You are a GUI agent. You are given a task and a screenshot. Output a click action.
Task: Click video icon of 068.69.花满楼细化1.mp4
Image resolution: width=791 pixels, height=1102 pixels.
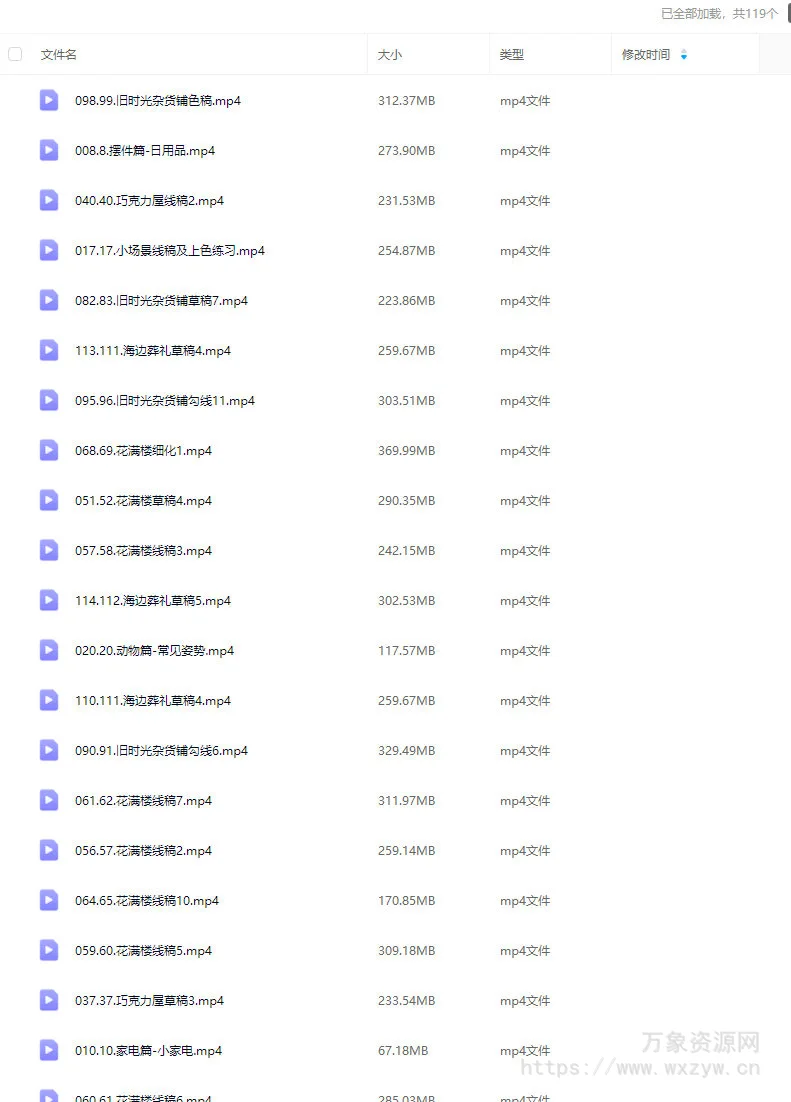tap(49, 450)
